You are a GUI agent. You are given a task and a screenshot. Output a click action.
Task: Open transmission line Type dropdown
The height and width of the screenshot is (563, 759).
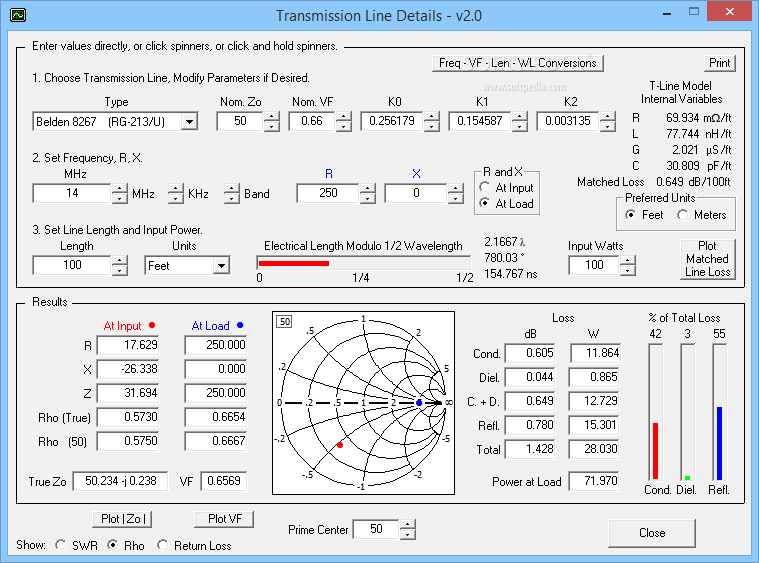pos(190,122)
